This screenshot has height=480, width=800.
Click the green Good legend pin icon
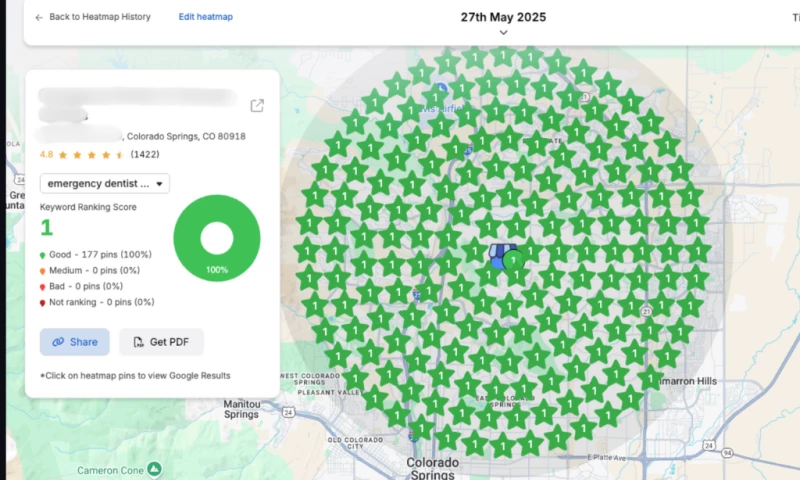tap(43, 255)
